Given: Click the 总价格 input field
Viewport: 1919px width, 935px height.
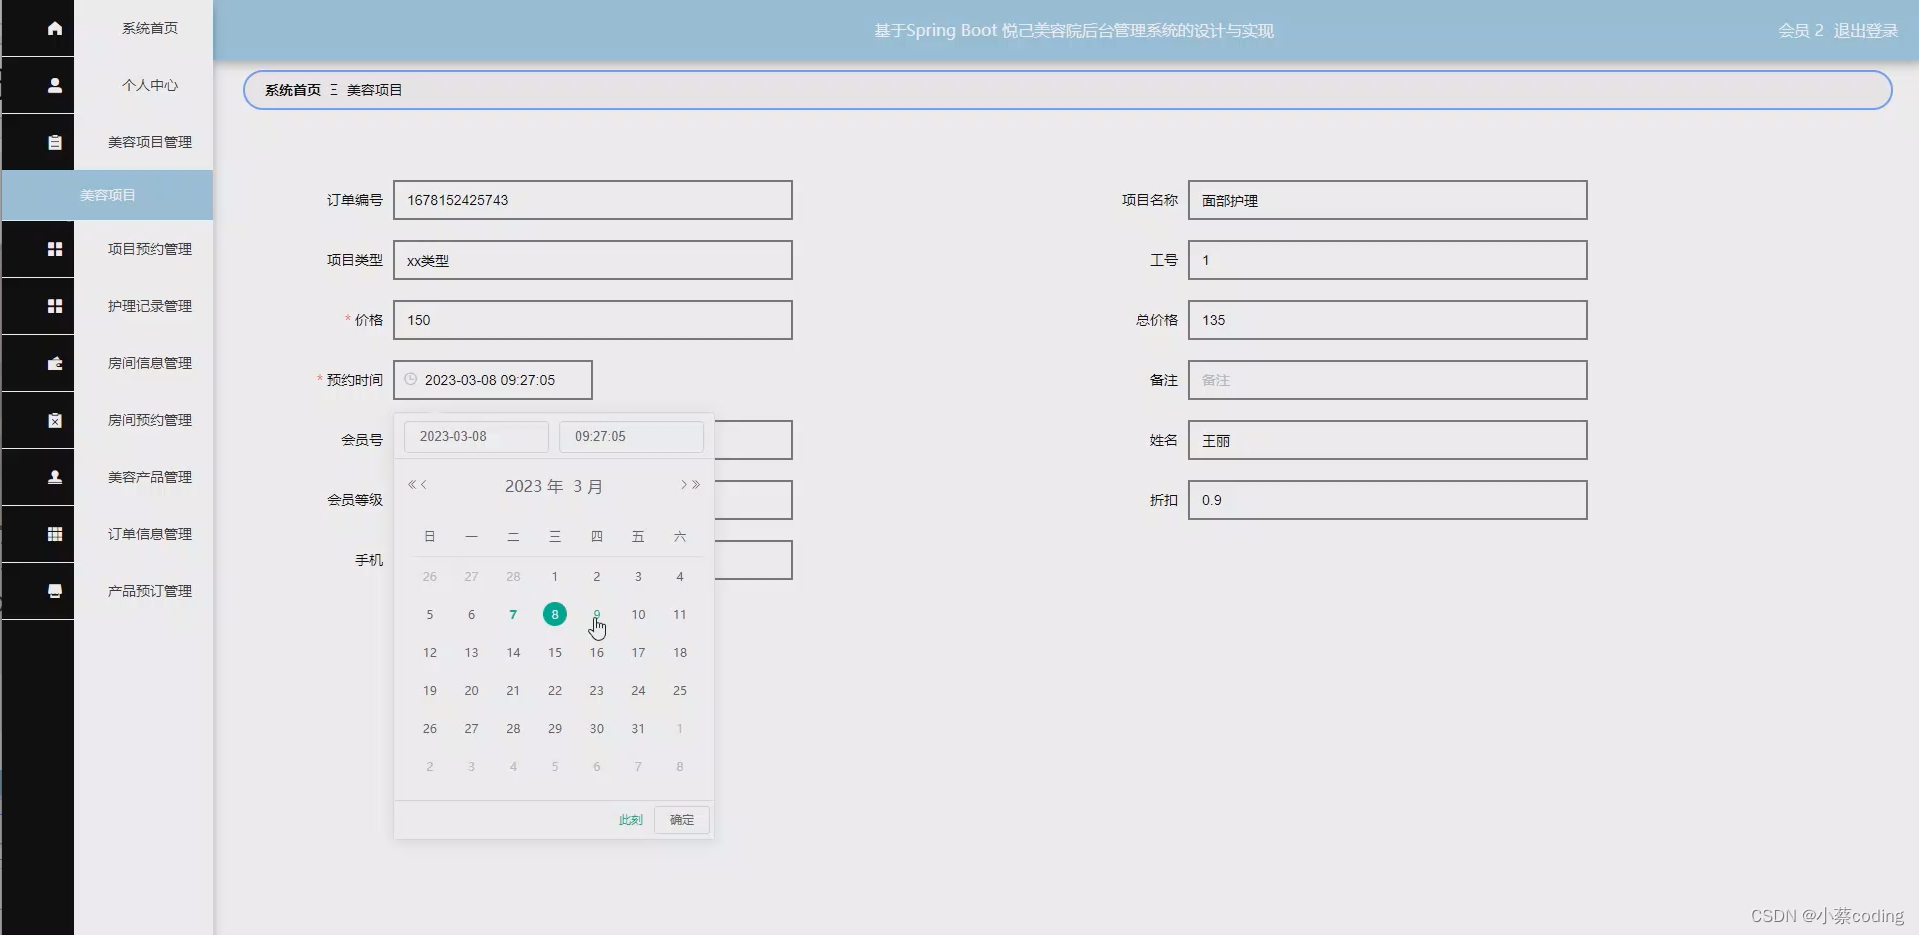Looking at the screenshot, I should point(1388,320).
